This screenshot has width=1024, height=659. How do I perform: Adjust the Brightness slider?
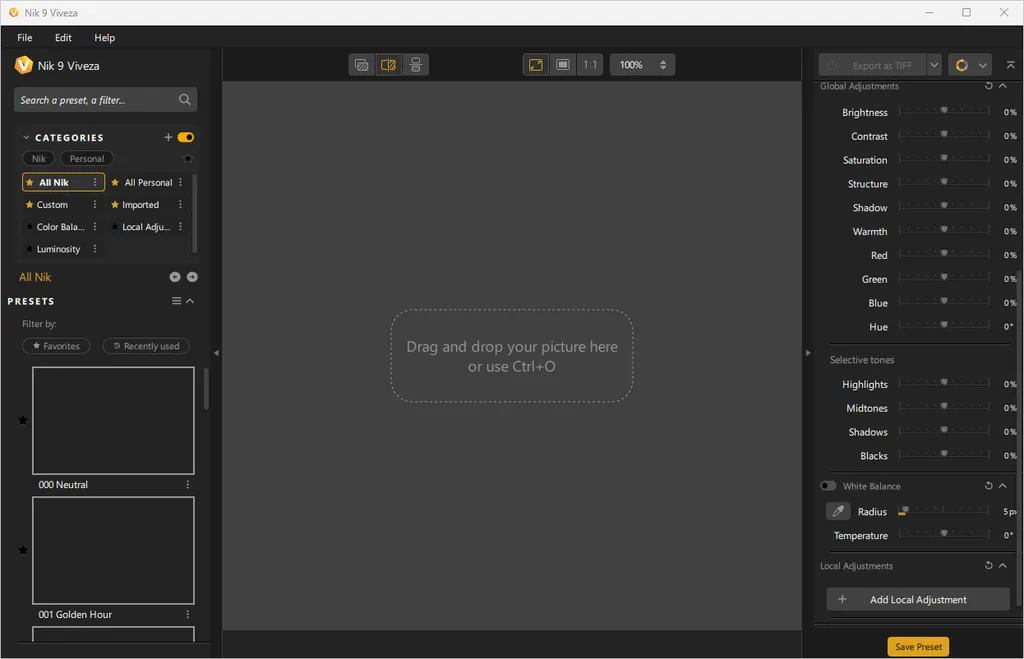coord(944,111)
